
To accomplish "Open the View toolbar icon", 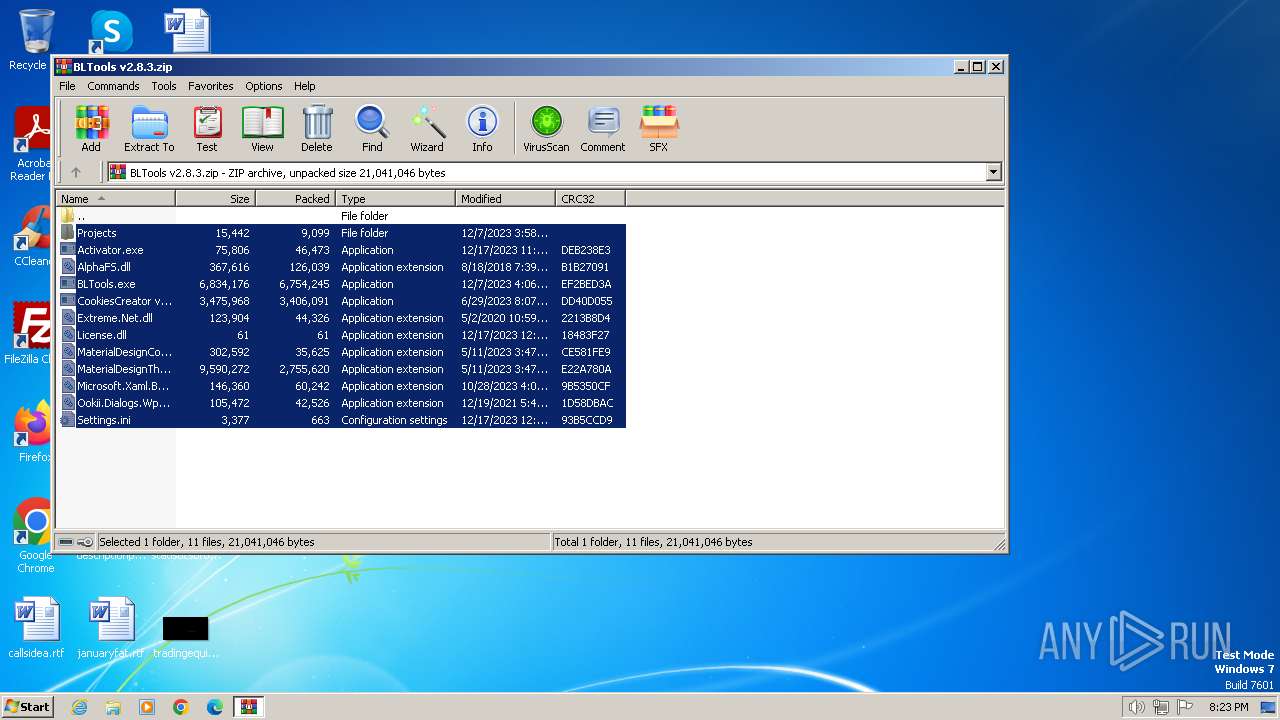I will pos(262,129).
